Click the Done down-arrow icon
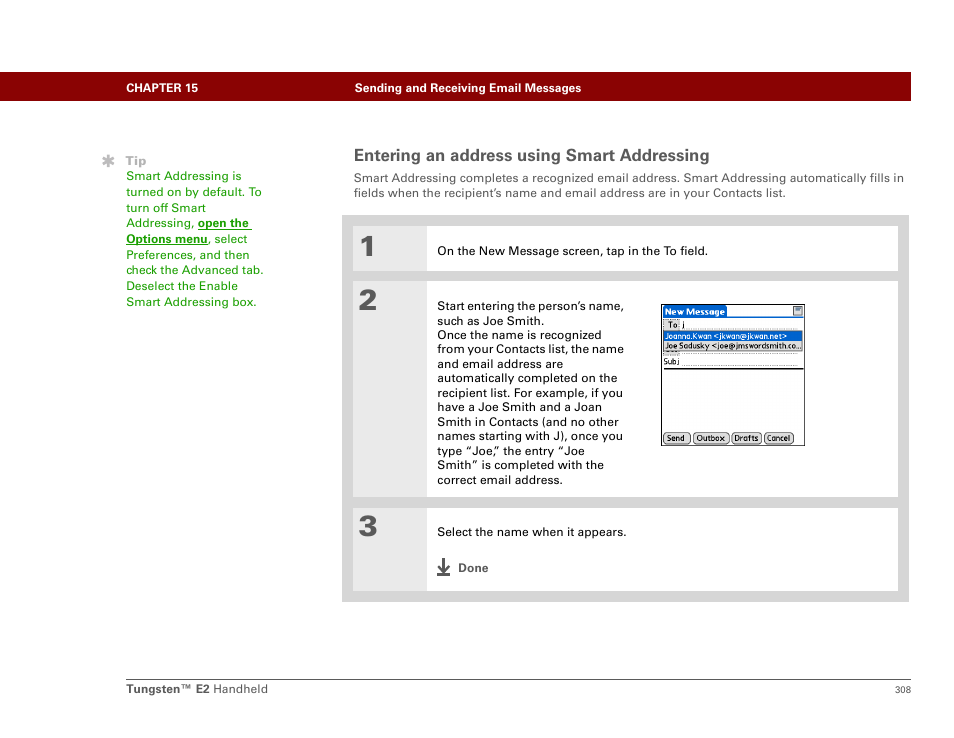954x738 pixels. pyautogui.click(x=443, y=567)
